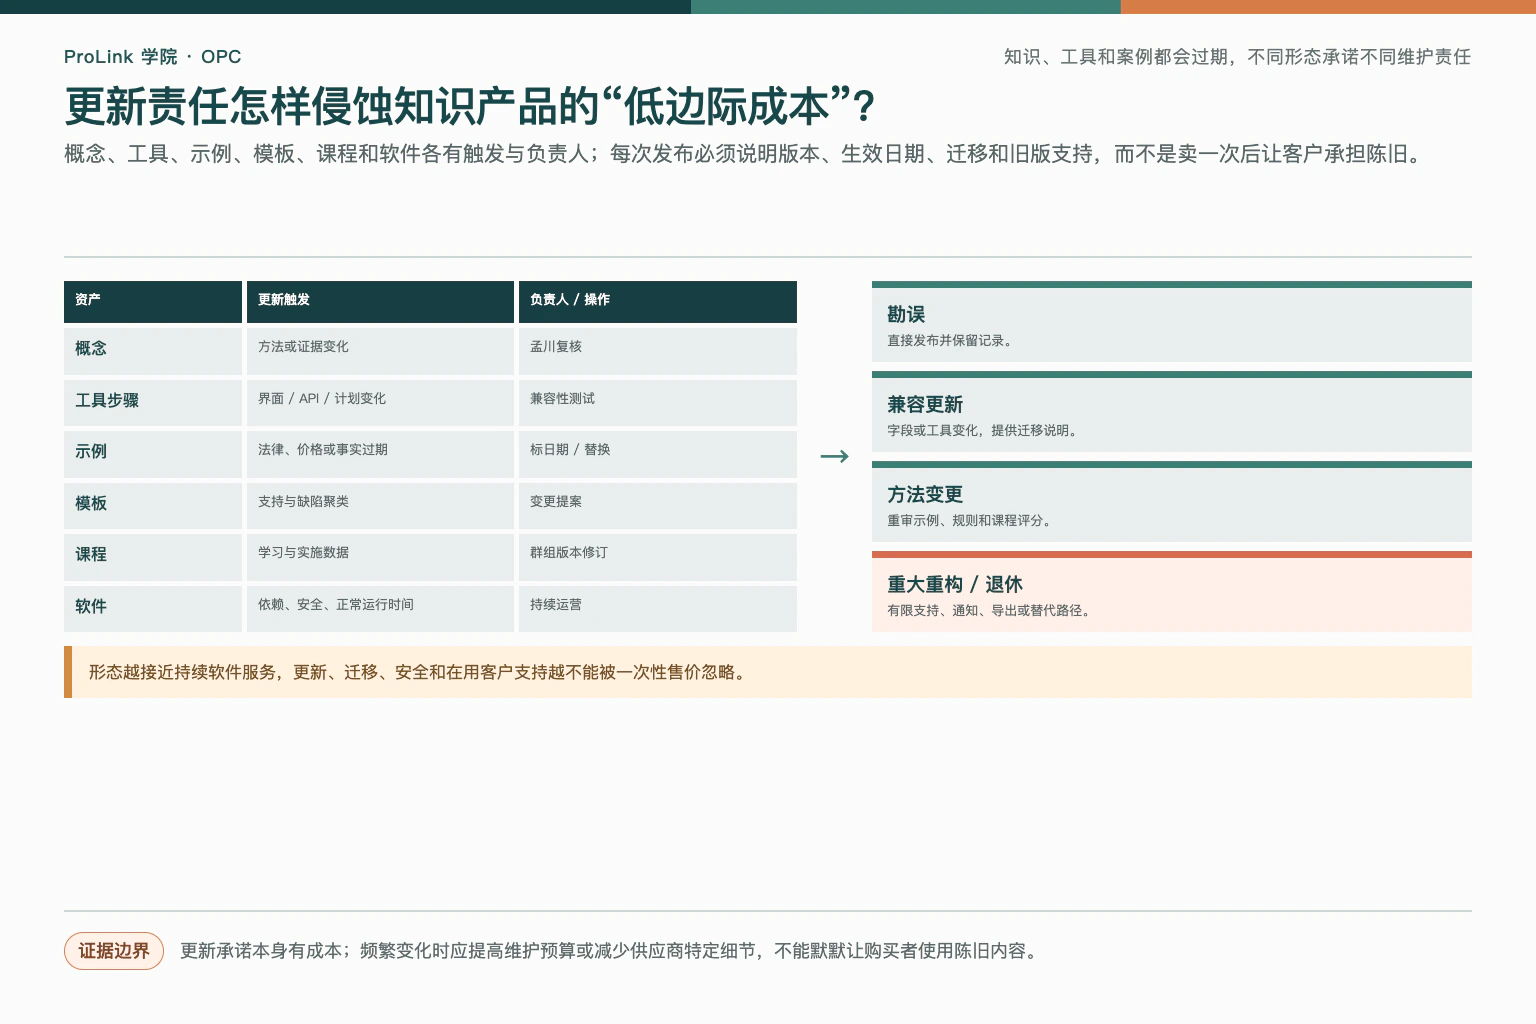This screenshot has height=1024, width=1536.
Task: Click the description 重审示例、规则和课程评分。
Action: point(972,521)
